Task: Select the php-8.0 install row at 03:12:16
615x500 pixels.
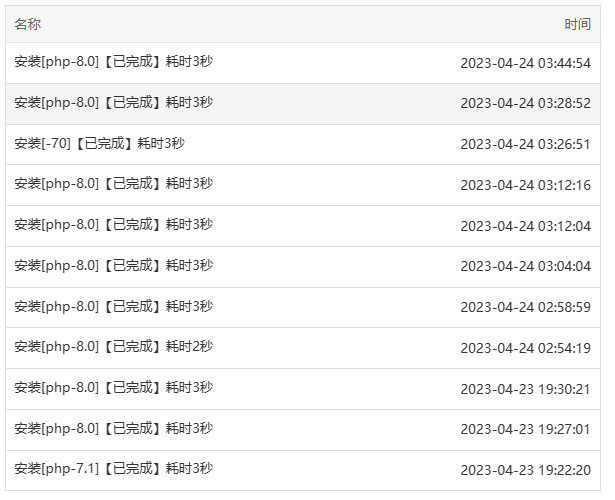Action: click(x=303, y=185)
